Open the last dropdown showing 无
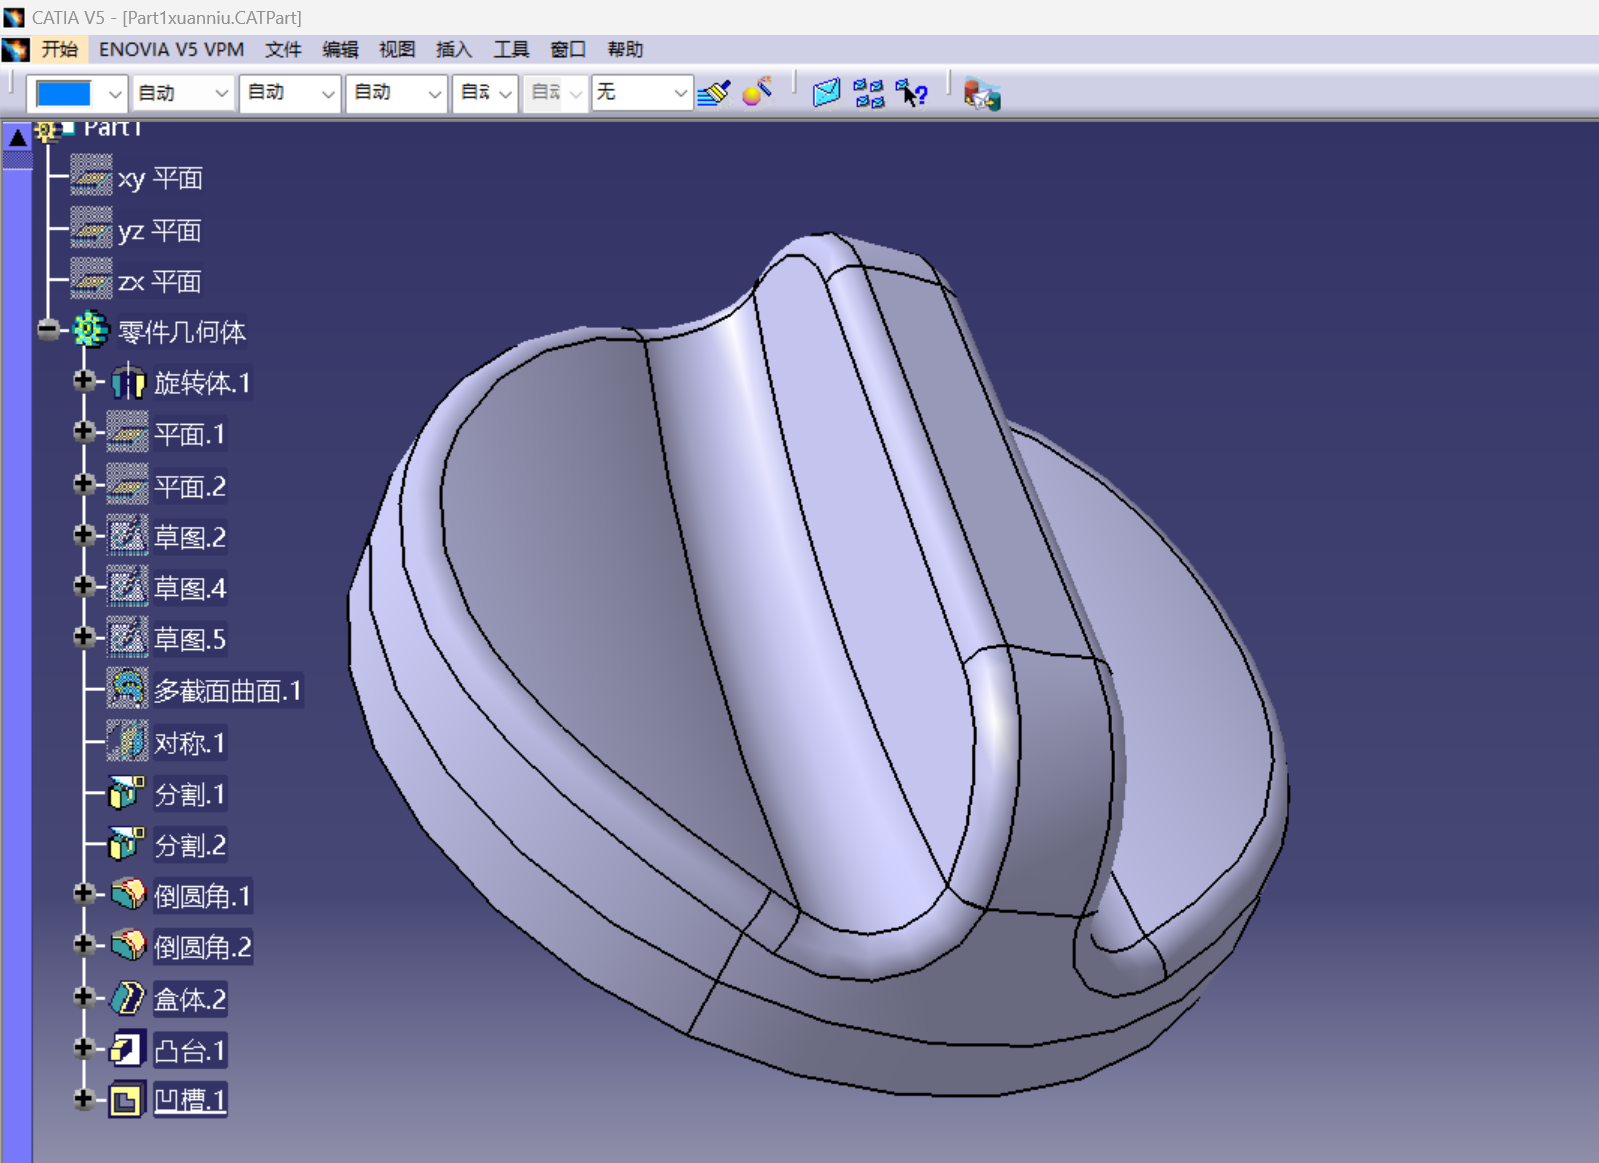The image size is (1599, 1163). pyautogui.click(x=642, y=93)
